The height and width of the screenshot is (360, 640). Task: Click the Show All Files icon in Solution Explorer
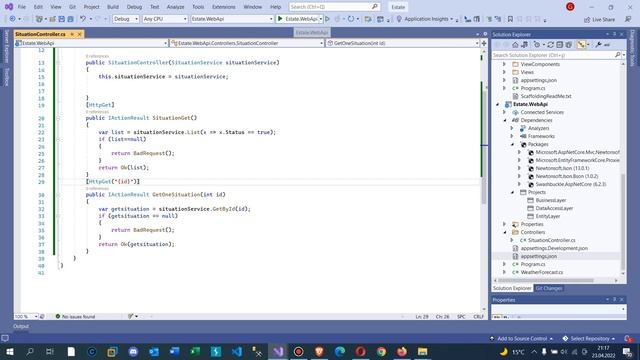569,45
